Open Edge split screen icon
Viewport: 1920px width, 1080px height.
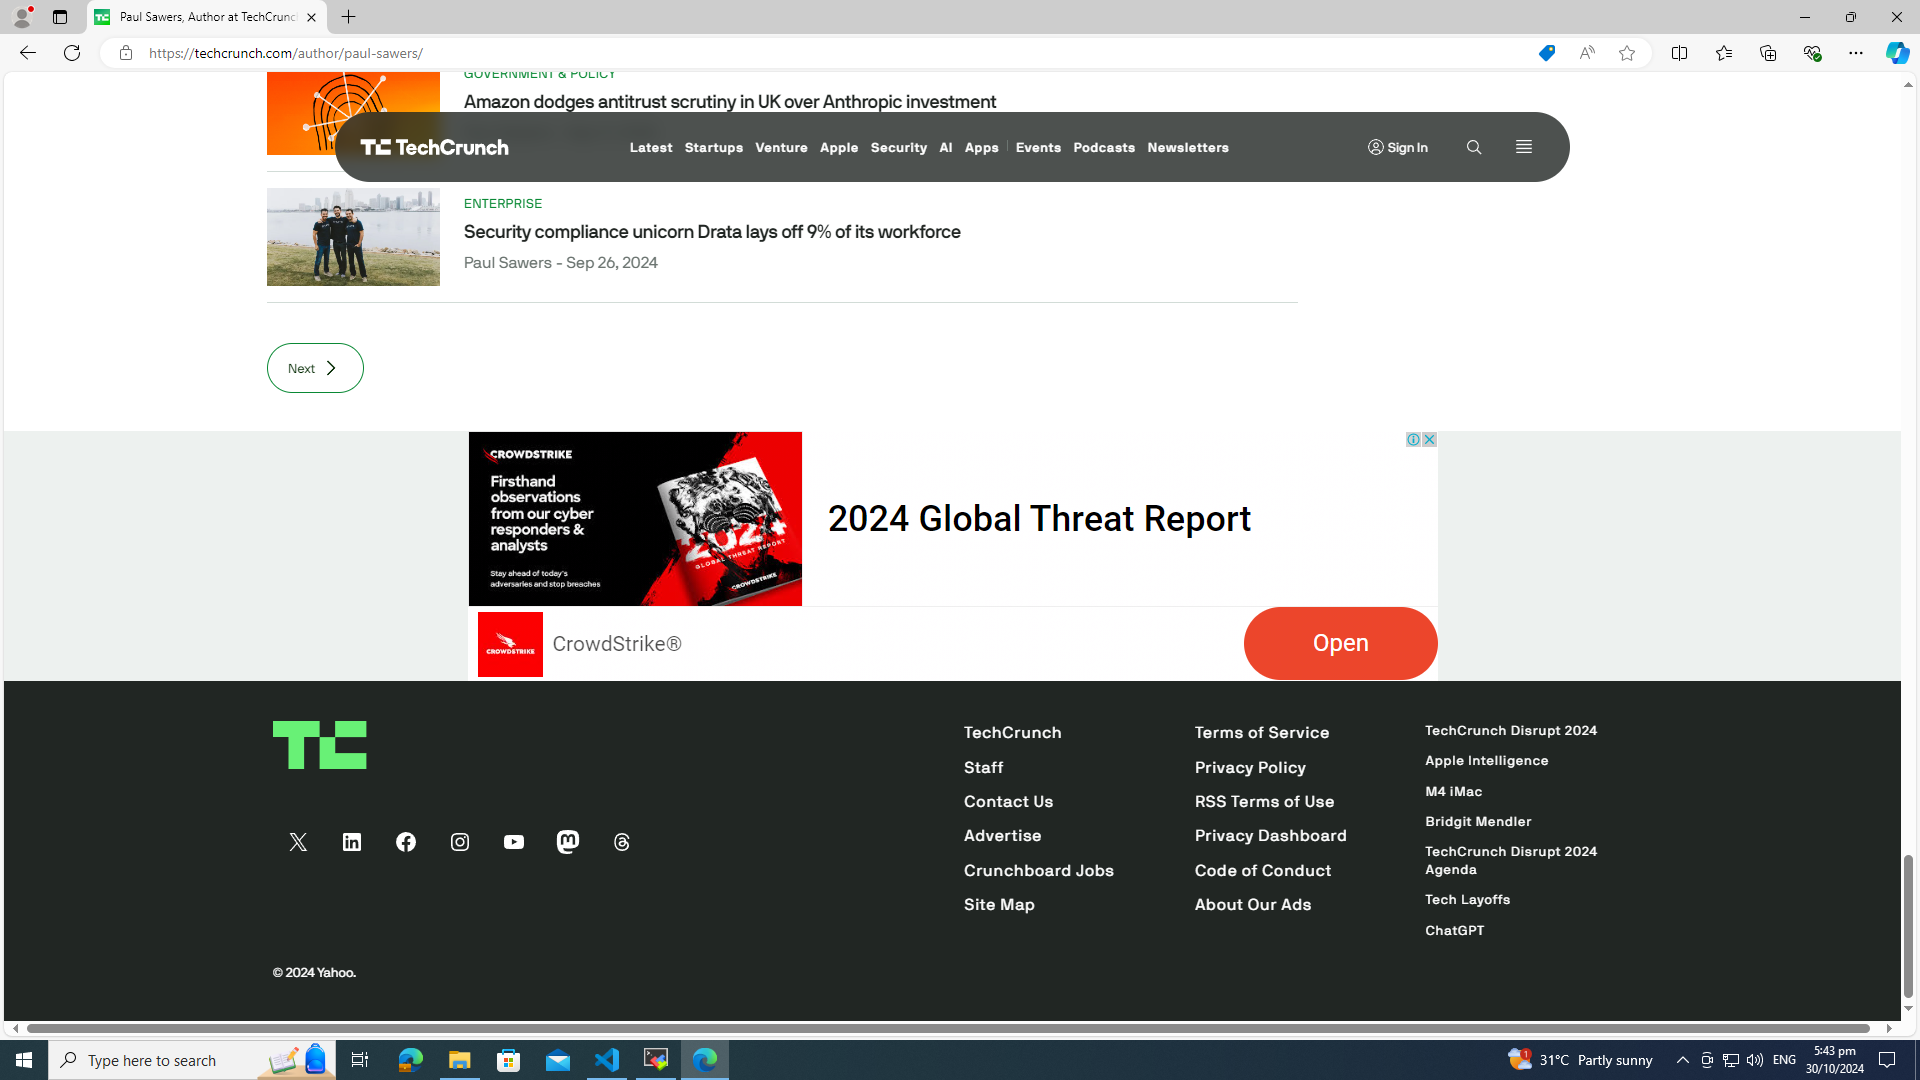coord(1679,53)
